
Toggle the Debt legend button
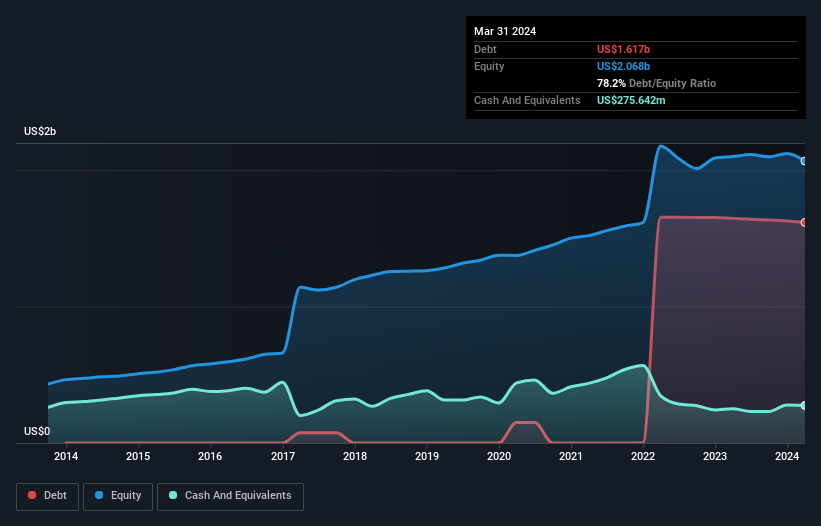[48, 496]
